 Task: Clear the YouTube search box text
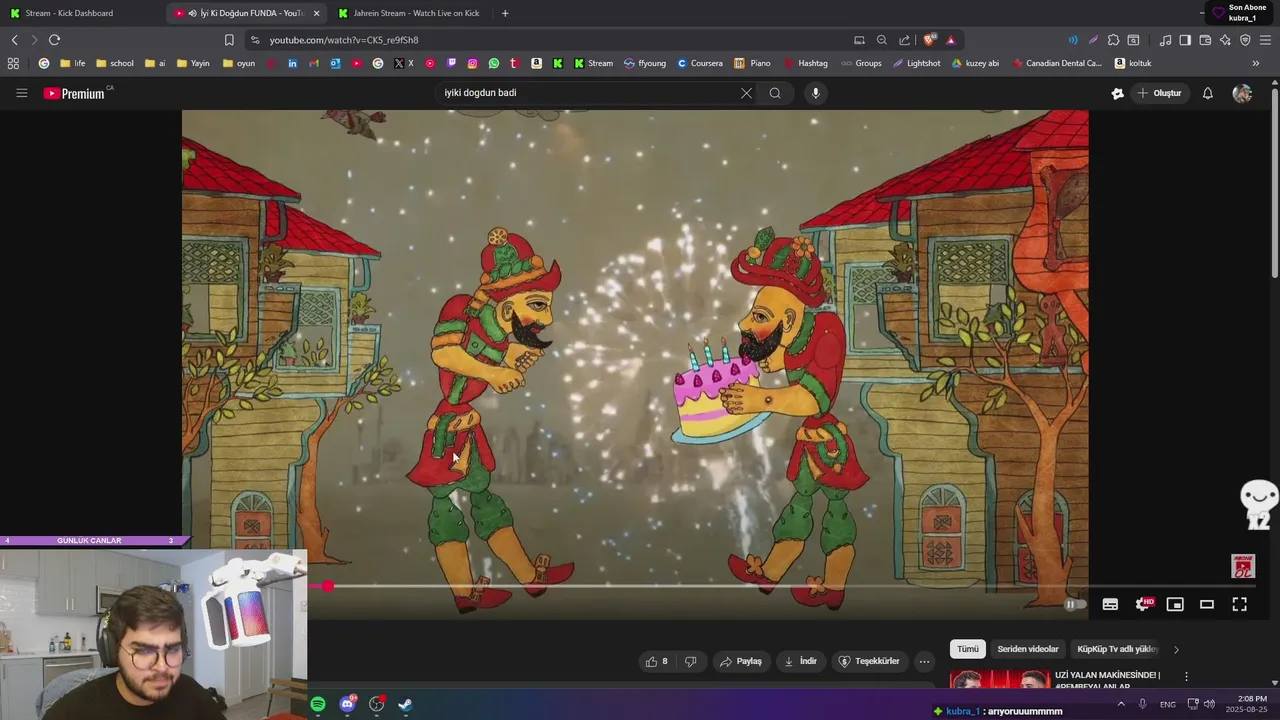[x=746, y=93]
